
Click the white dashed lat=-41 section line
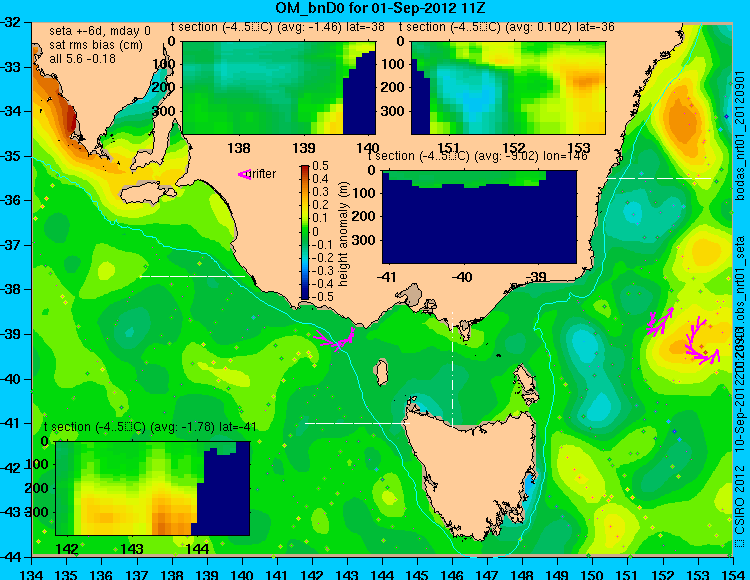point(357,423)
